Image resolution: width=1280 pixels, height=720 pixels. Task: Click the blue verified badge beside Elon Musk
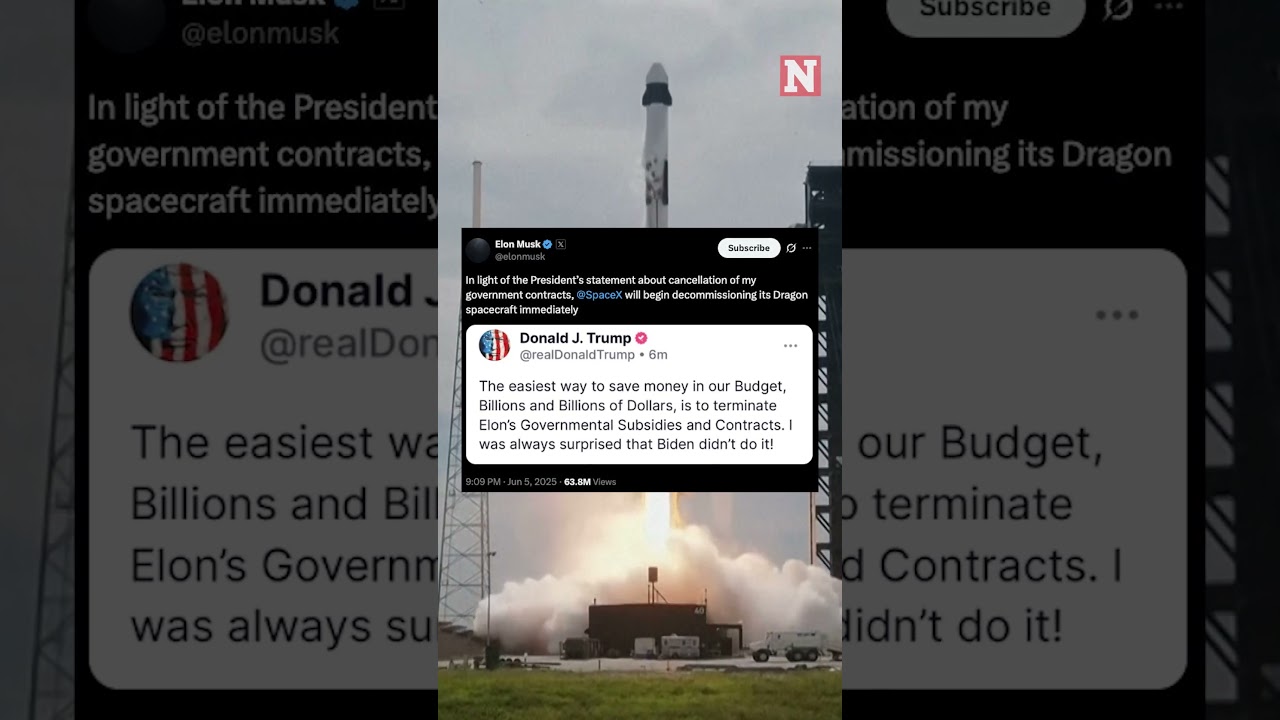[548, 244]
